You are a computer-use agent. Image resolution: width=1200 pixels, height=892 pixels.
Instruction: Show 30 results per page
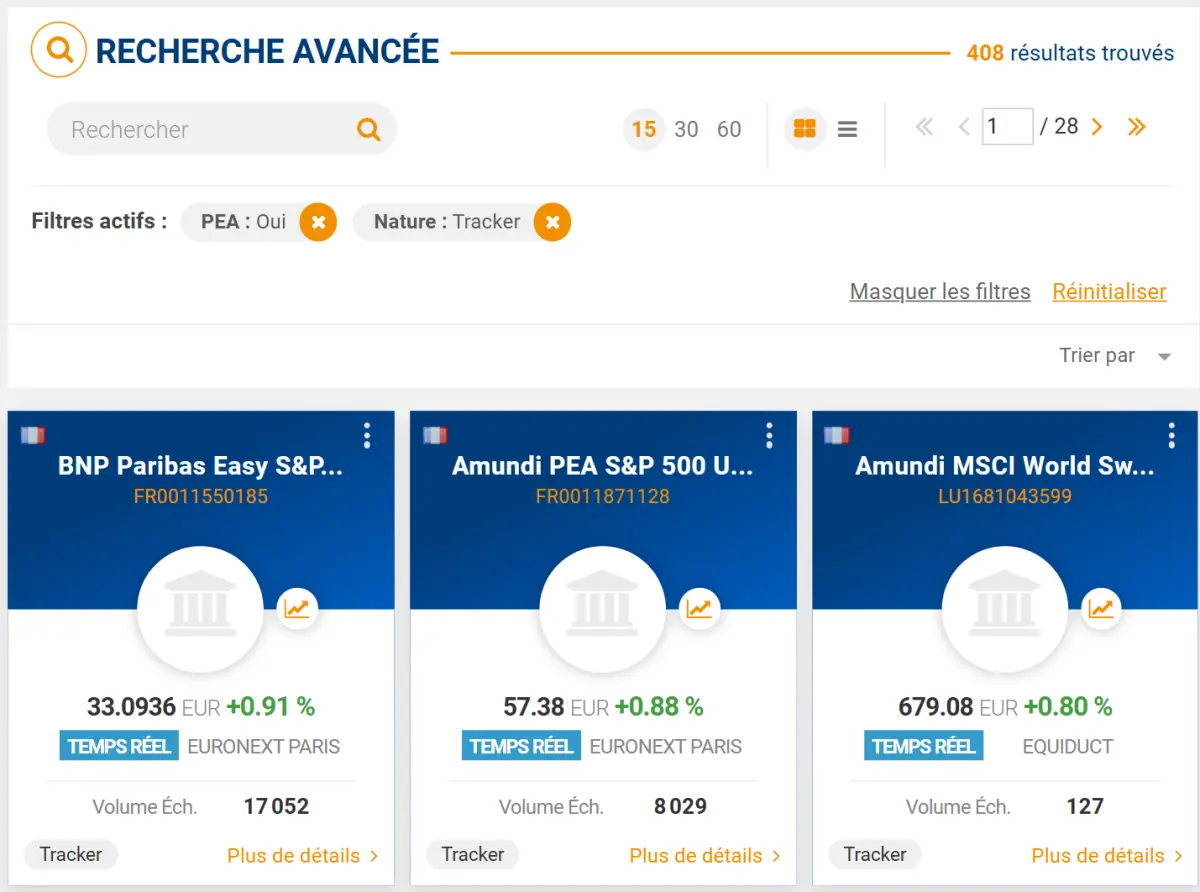pos(686,130)
